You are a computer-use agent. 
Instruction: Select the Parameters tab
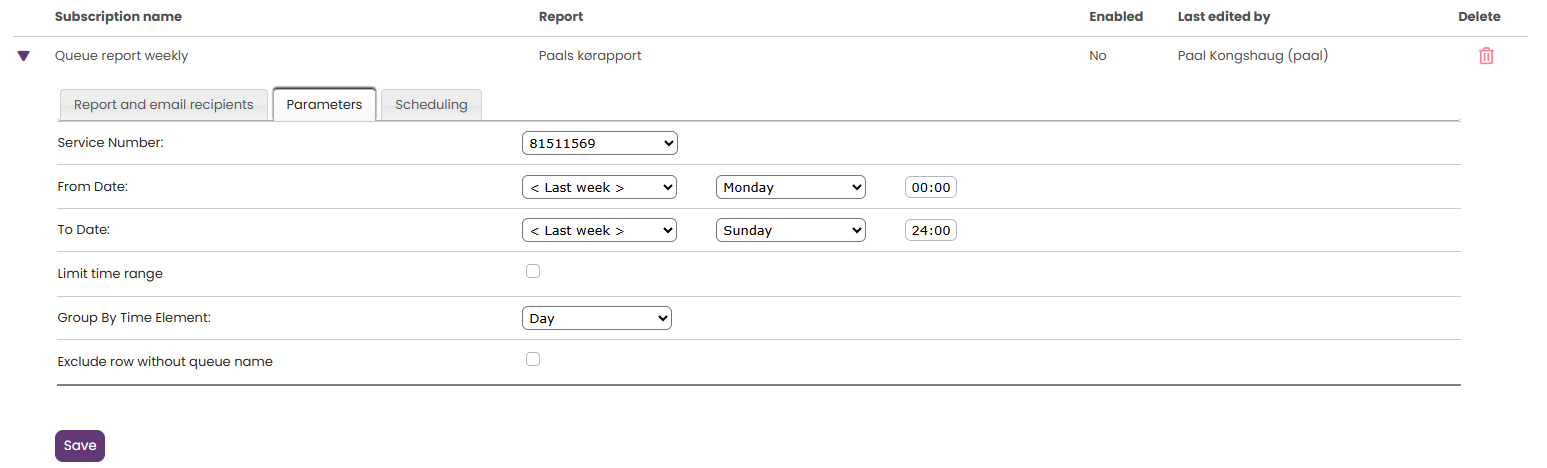tap(324, 105)
